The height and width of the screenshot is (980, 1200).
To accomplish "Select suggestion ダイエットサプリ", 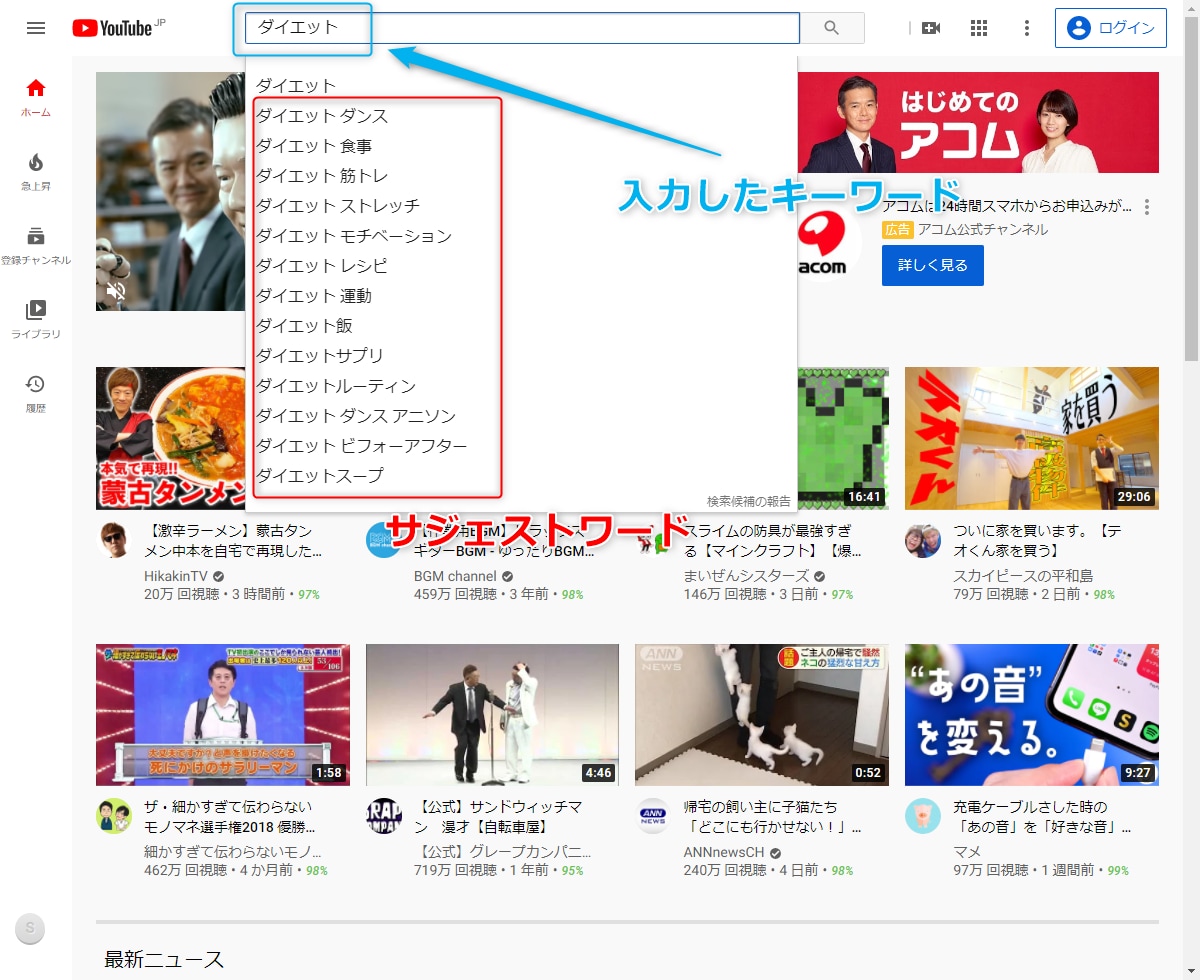I will [x=521, y=356].
